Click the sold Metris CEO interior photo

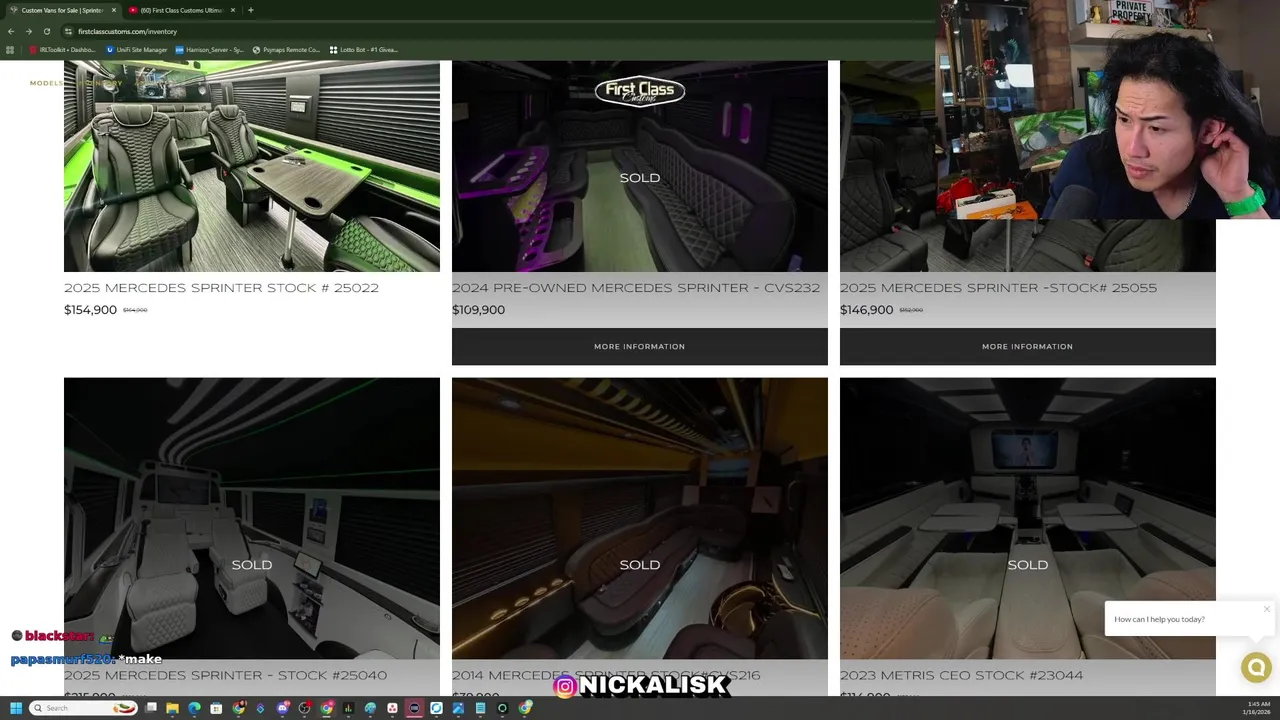(1028, 518)
